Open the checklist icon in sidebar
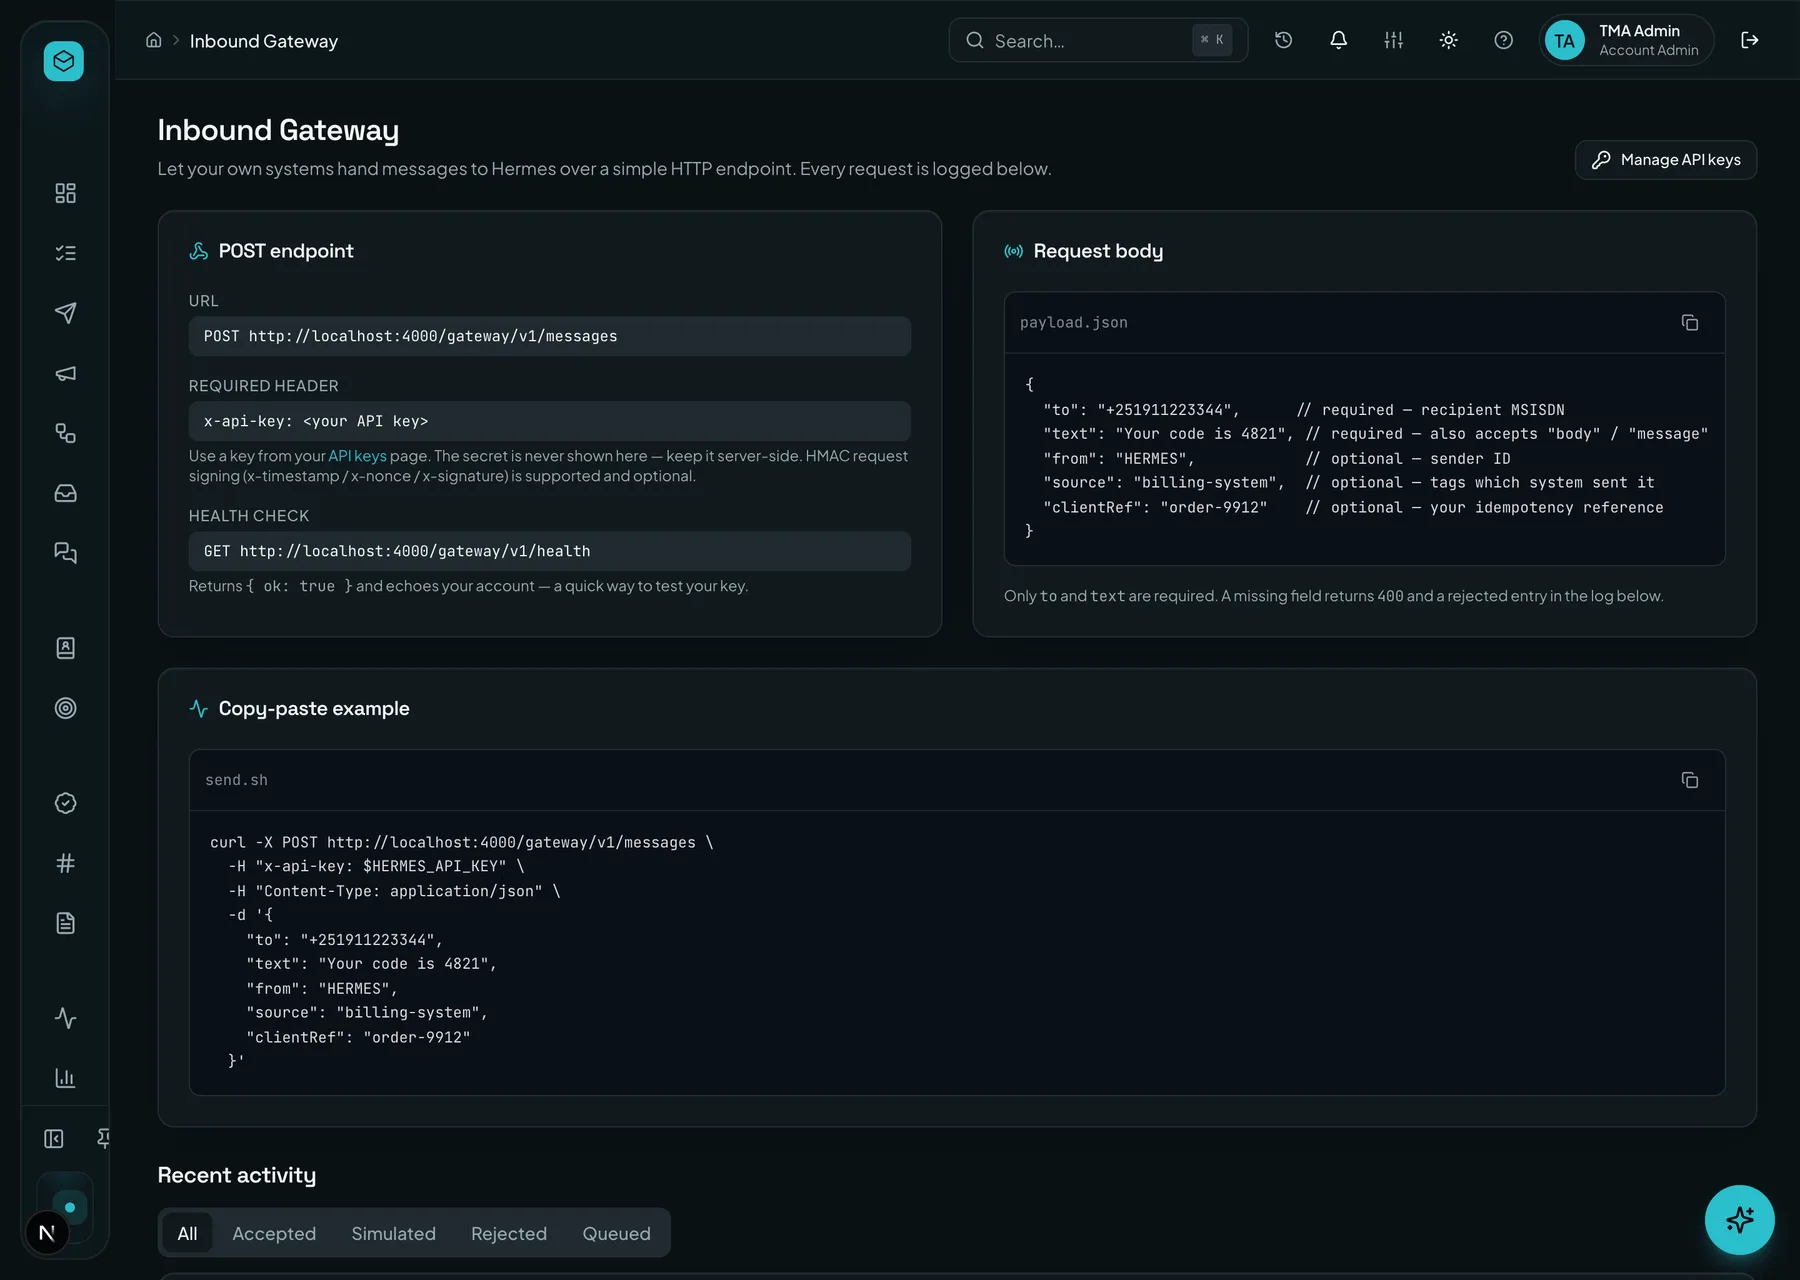Image resolution: width=1800 pixels, height=1280 pixels. point(65,253)
